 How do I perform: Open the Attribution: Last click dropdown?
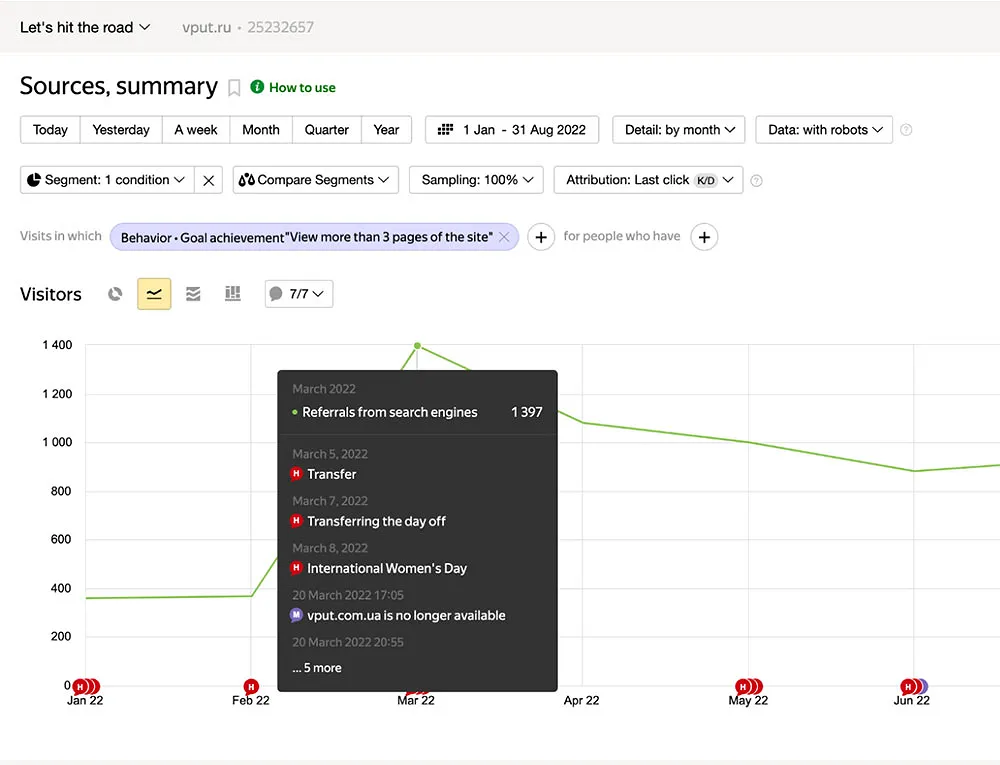click(648, 180)
